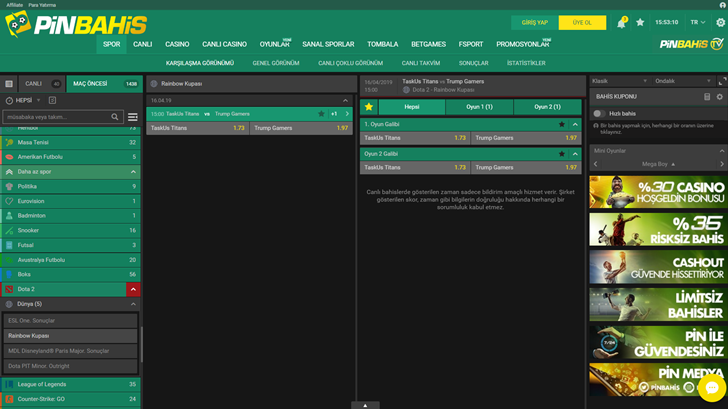Screen dimensions: 728x409
Task: Click Boks sport icon
Action: (9, 274)
